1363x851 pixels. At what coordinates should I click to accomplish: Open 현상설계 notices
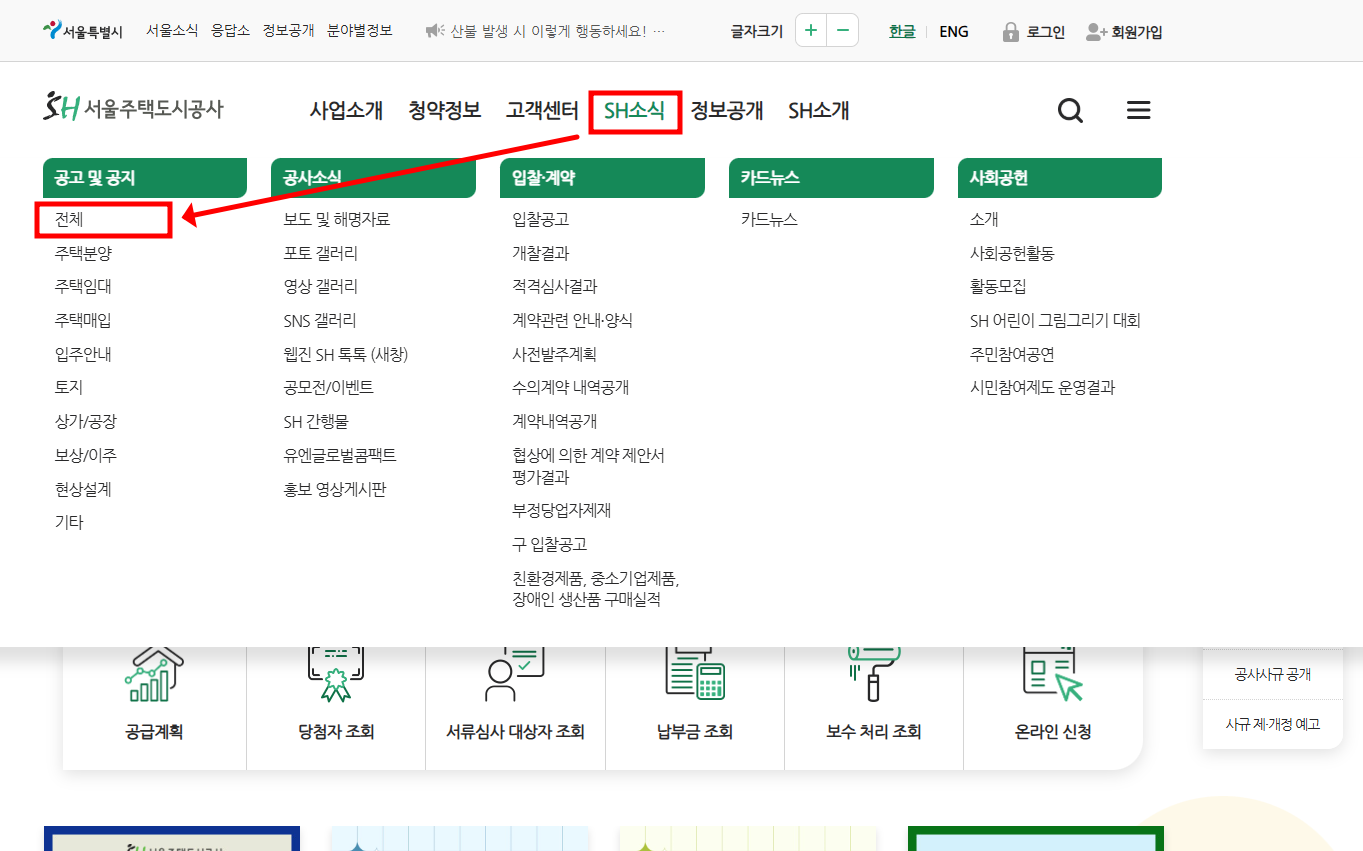tap(83, 489)
